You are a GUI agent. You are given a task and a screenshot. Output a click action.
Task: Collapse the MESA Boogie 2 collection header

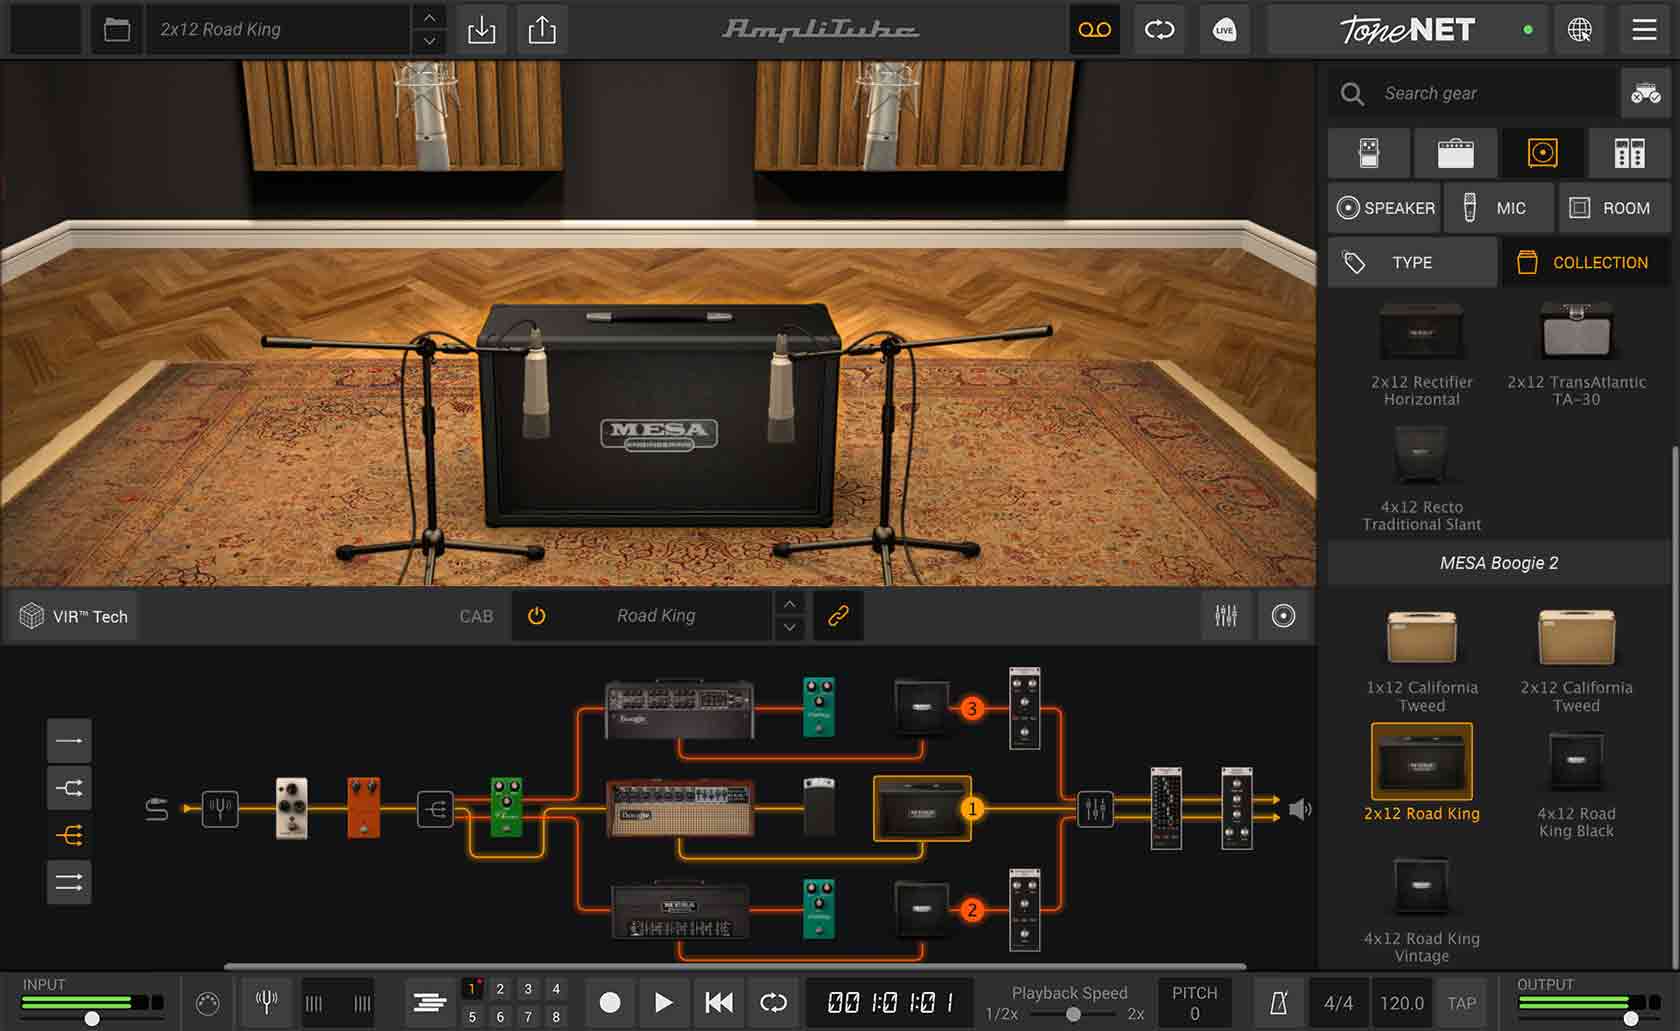click(x=1499, y=563)
